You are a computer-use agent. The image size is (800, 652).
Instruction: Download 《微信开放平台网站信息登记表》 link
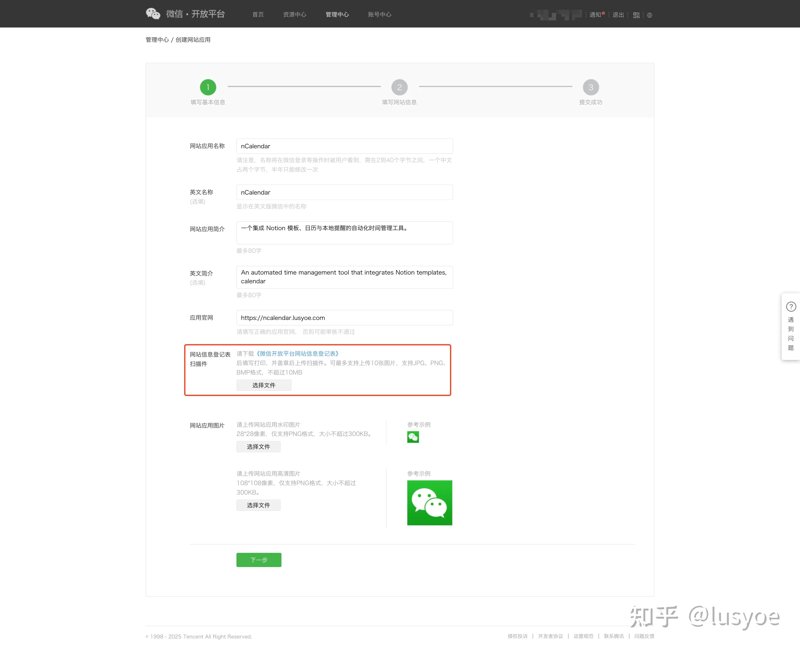[298, 354]
